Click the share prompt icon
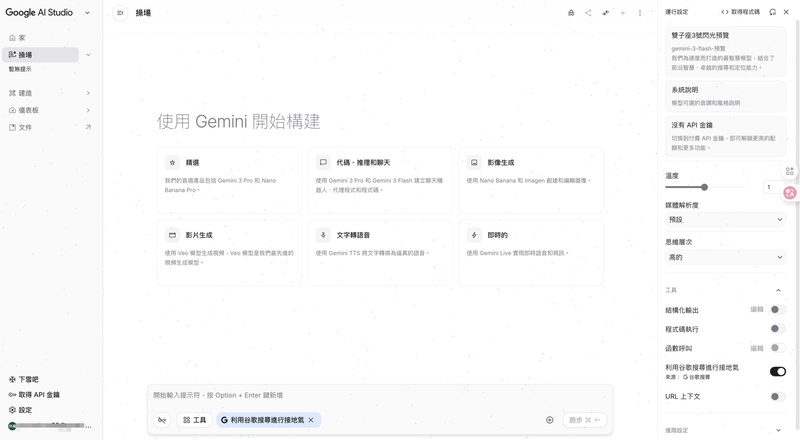The height and width of the screenshot is (440, 800). click(588, 13)
